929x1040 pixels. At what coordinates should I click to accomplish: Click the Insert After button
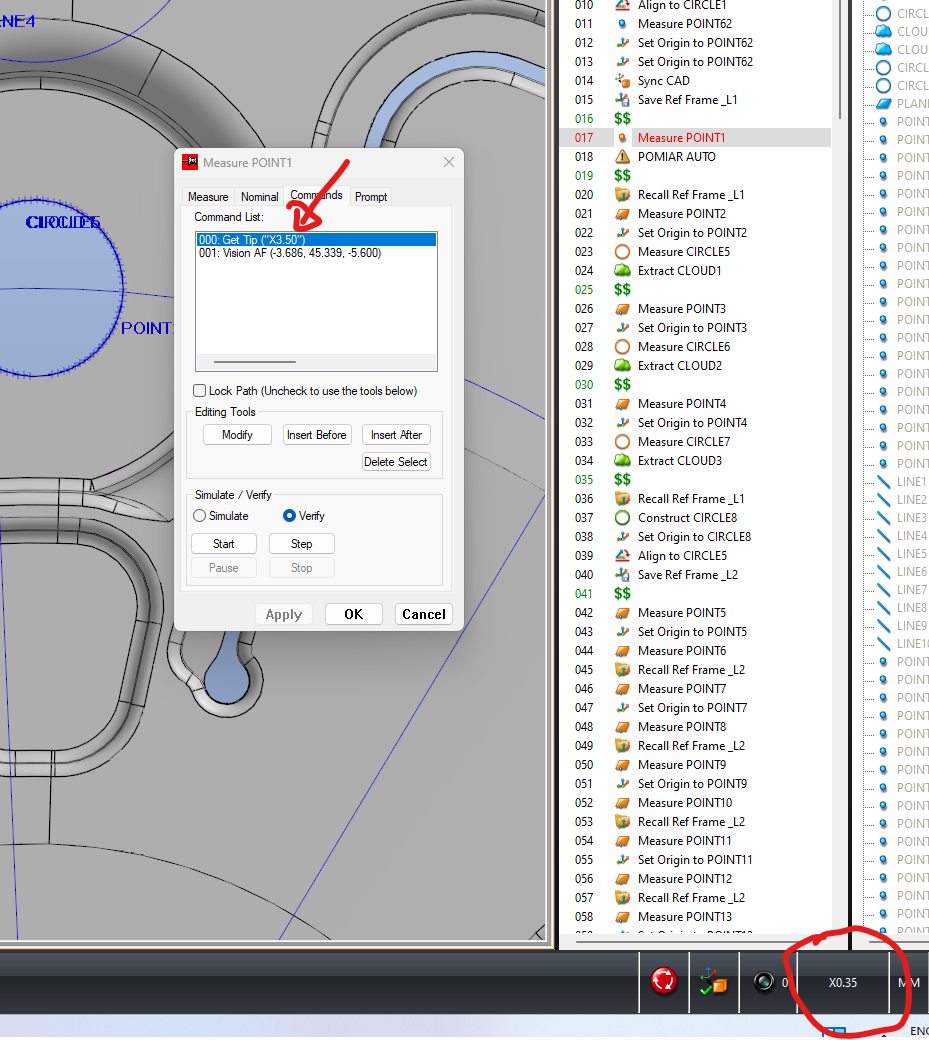pos(397,434)
